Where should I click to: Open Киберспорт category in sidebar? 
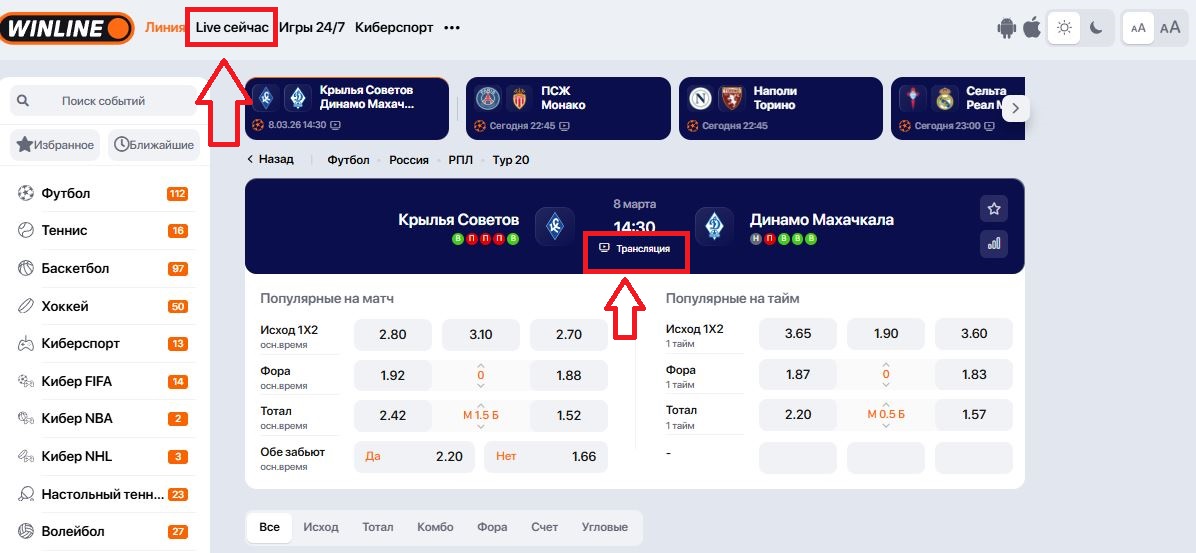(80, 343)
